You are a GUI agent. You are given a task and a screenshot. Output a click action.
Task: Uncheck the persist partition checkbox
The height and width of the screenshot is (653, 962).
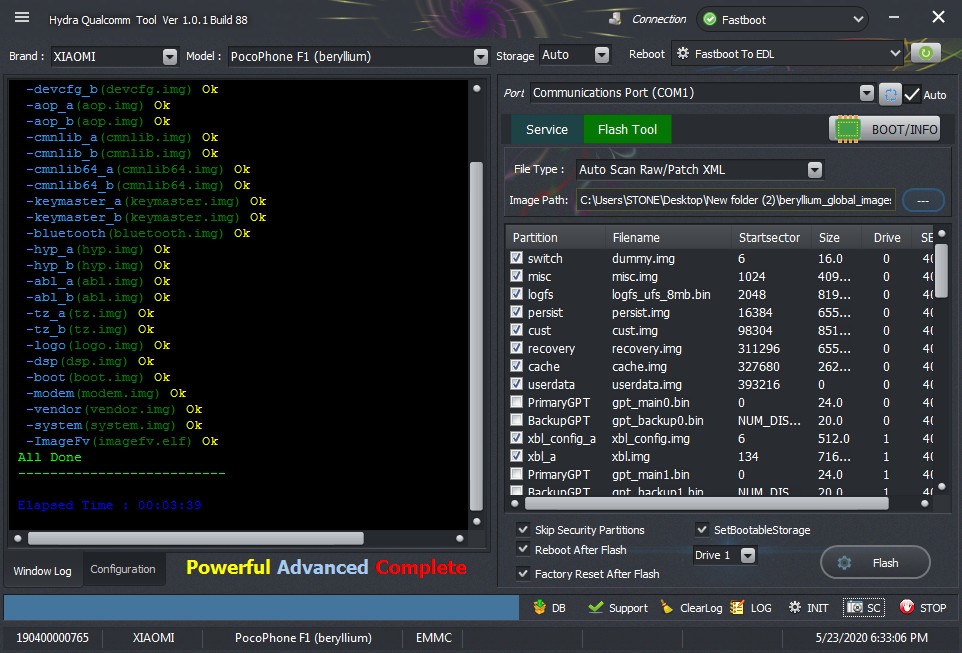click(517, 312)
